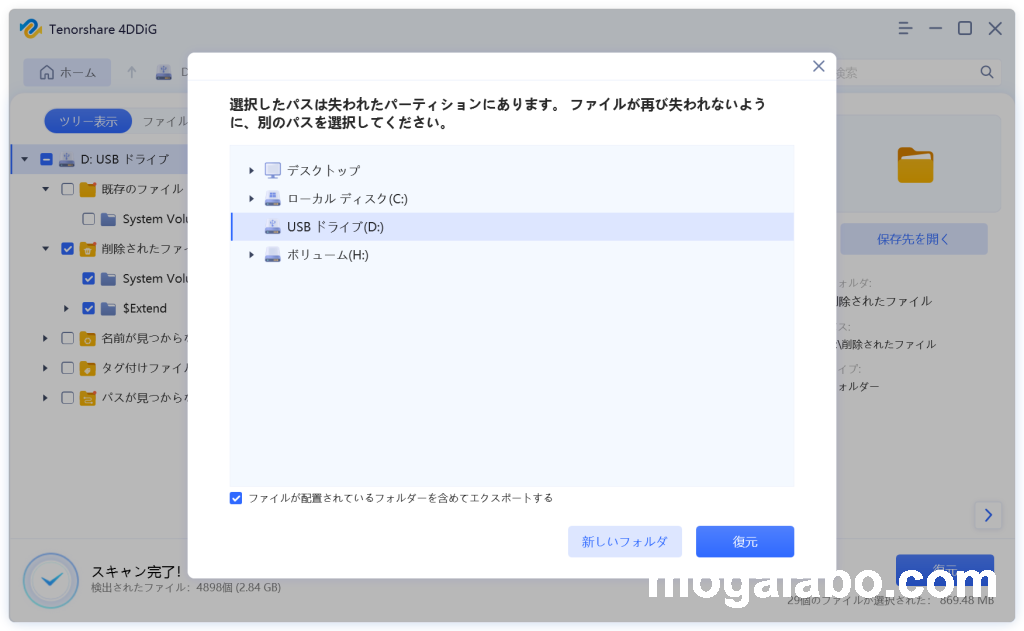Click the desktop monitor icon in dialog
This screenshot has height=631, width=1024.
click(272, 170)
